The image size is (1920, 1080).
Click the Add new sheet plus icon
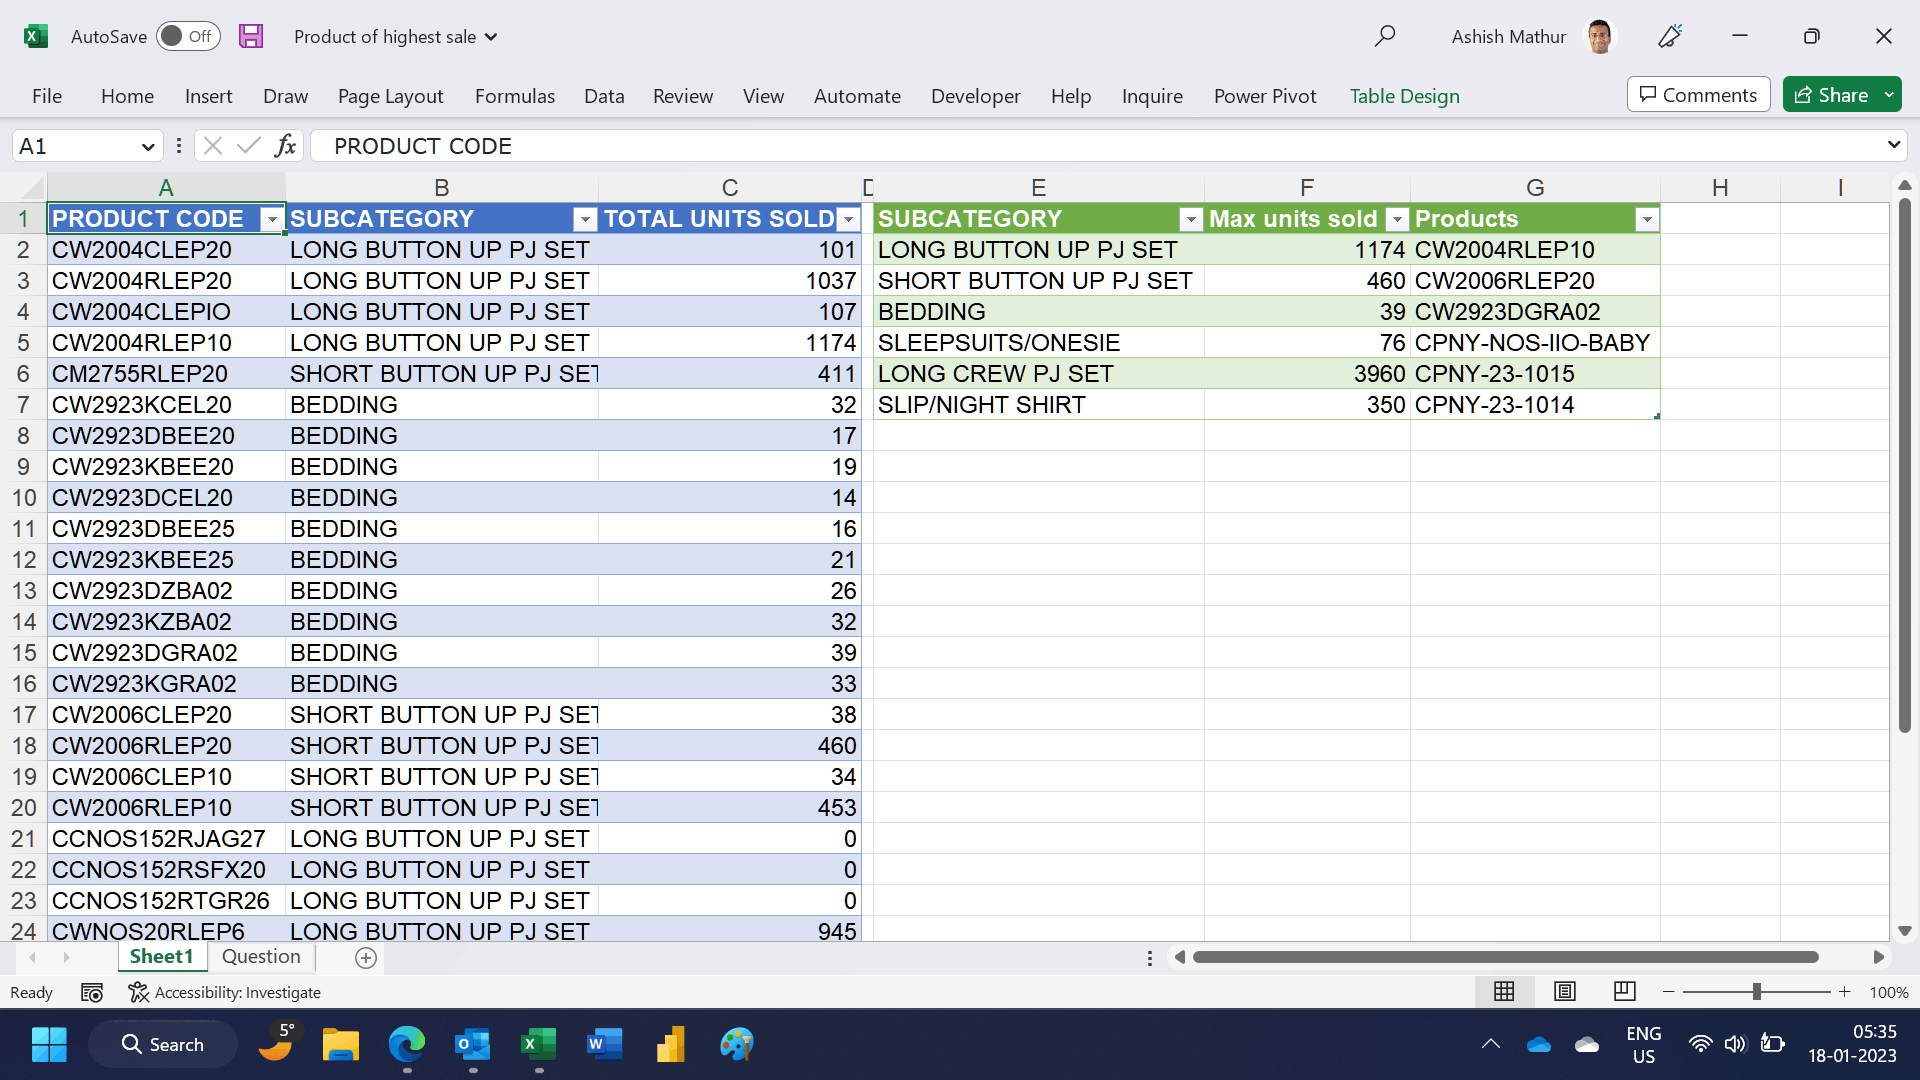367,956
